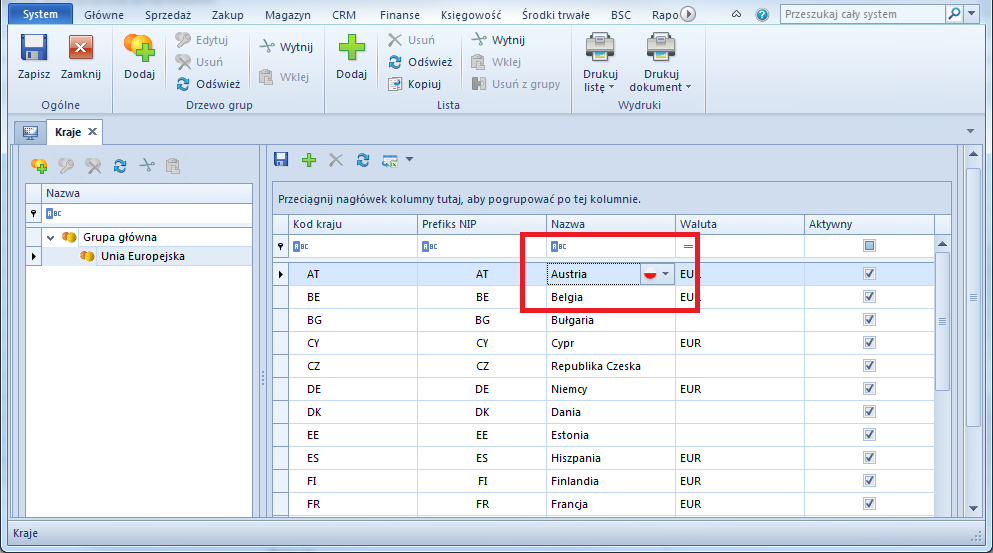
Task: Uncheck Aktywny for Belgia row
Action: [870, 296]
